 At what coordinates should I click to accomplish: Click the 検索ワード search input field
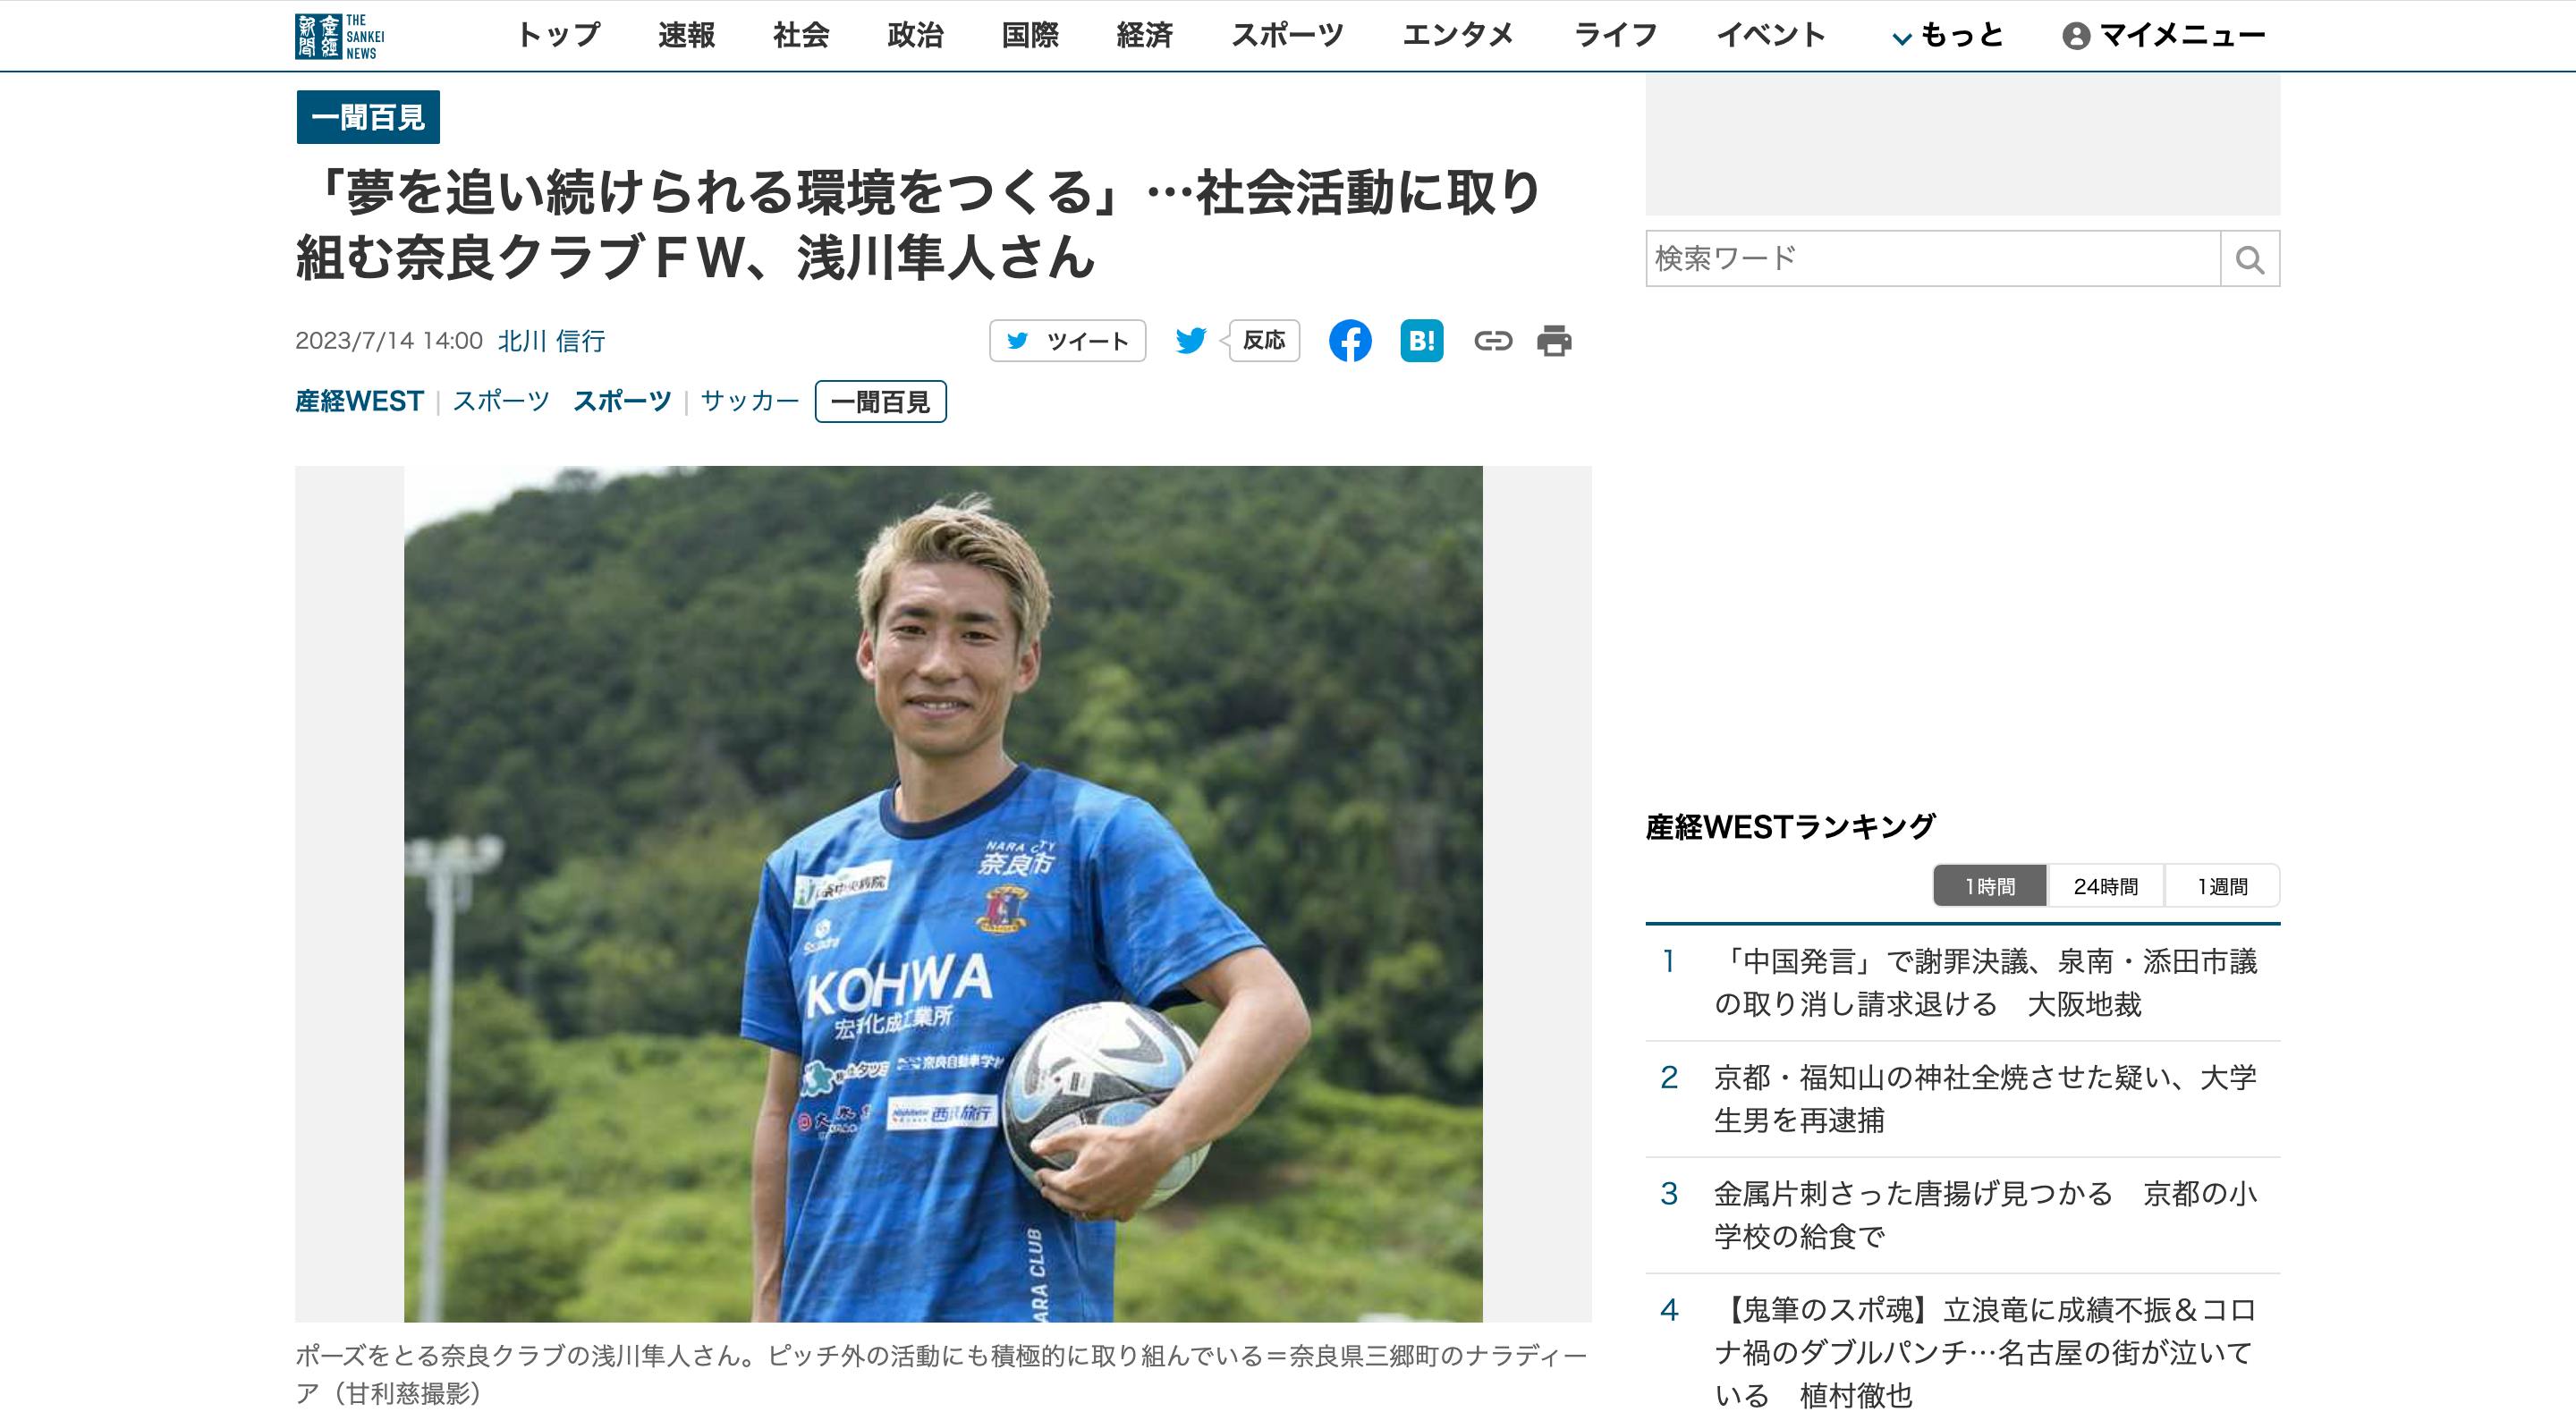click(1933, 259)
